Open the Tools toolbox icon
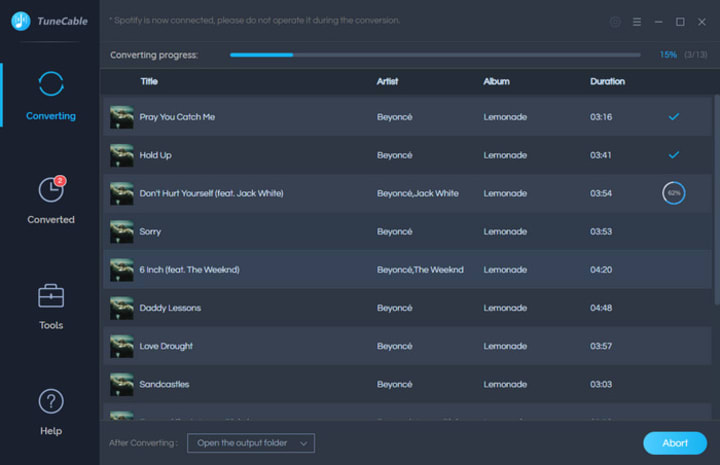The height and width of the screenshot is (465, 720). (x=51, y=296)
